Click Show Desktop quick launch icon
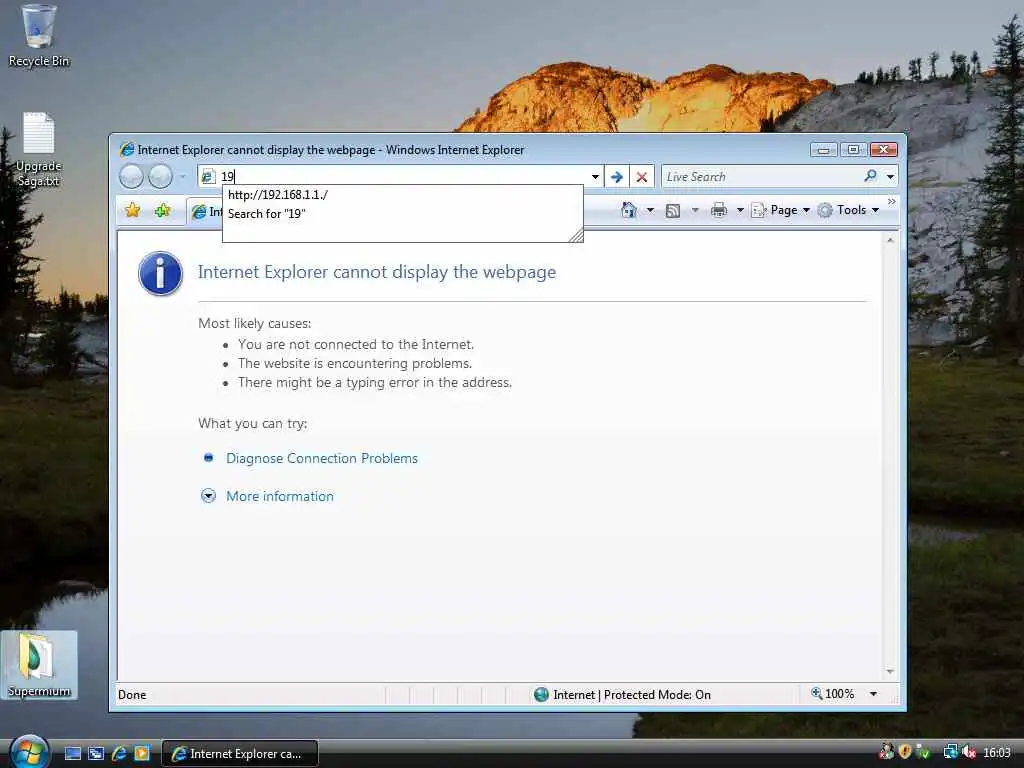Screen dimensions: 1024x768 [73, 753]
